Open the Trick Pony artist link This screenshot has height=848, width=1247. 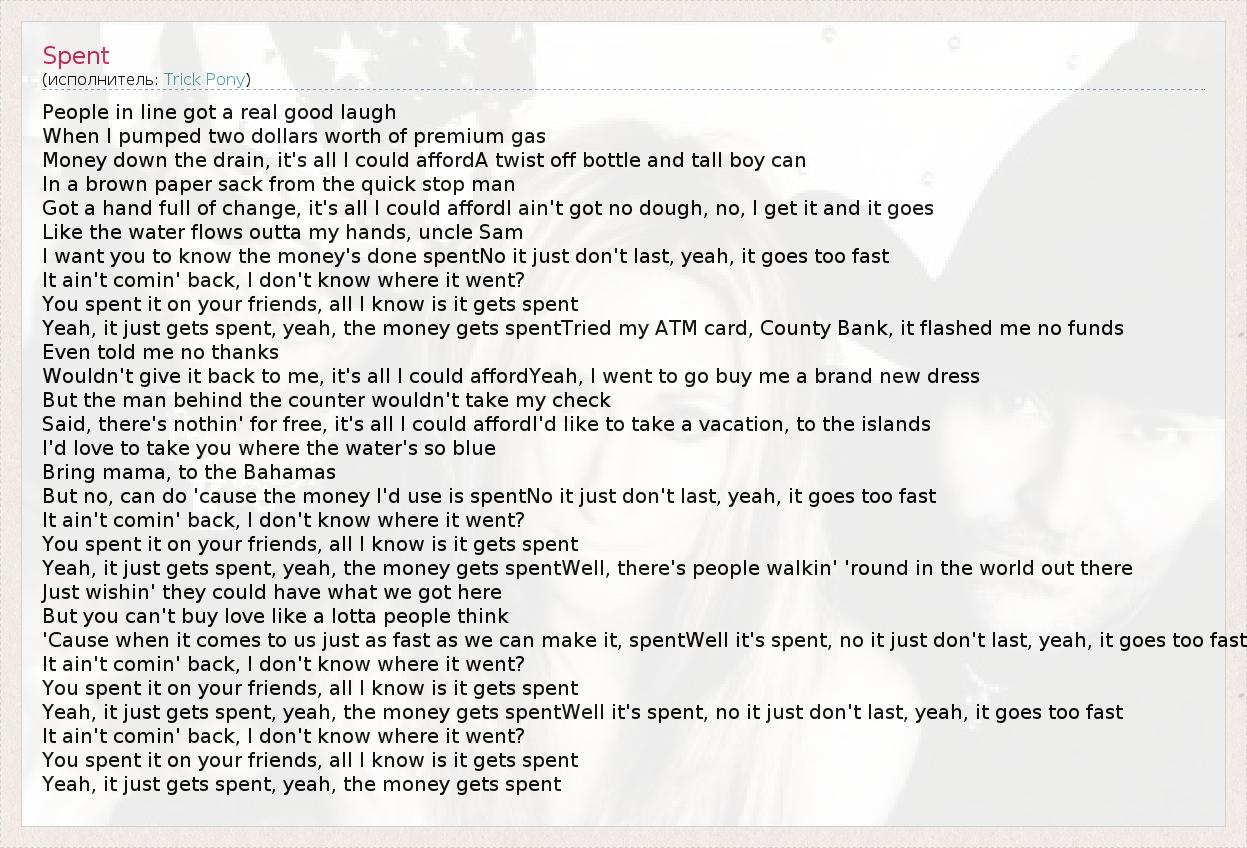(x=205, y=79)
